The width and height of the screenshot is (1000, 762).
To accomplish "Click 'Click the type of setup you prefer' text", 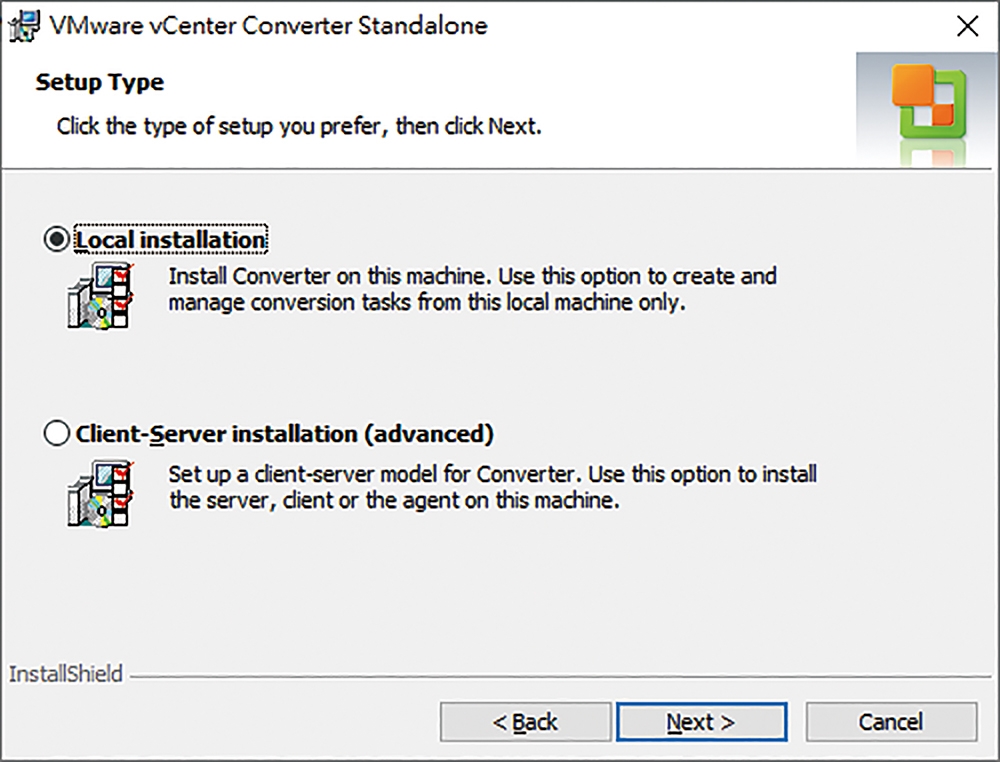I will (x=298, y=126).
